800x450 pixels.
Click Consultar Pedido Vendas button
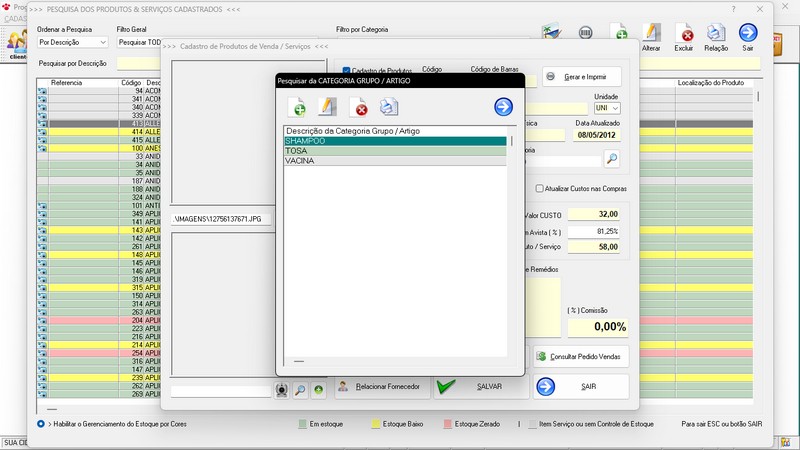tap(581, 357)
